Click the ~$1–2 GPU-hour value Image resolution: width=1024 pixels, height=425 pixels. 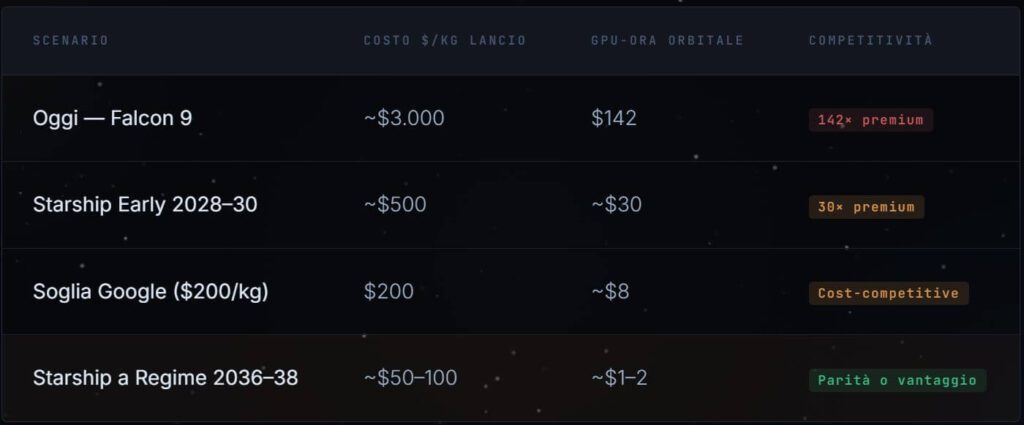619,379
